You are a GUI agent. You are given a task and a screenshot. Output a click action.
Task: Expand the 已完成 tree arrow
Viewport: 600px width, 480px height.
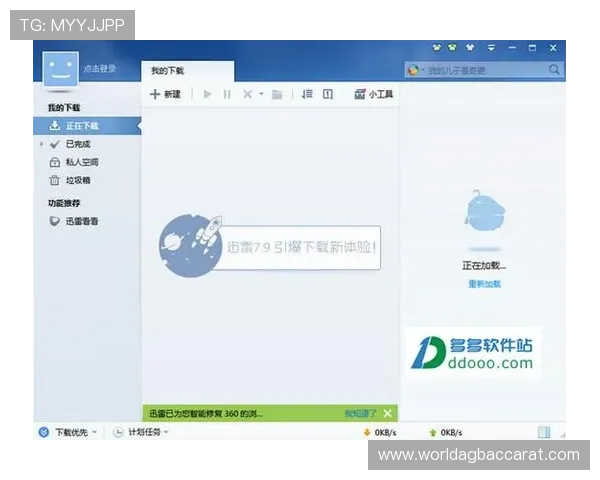42,144
